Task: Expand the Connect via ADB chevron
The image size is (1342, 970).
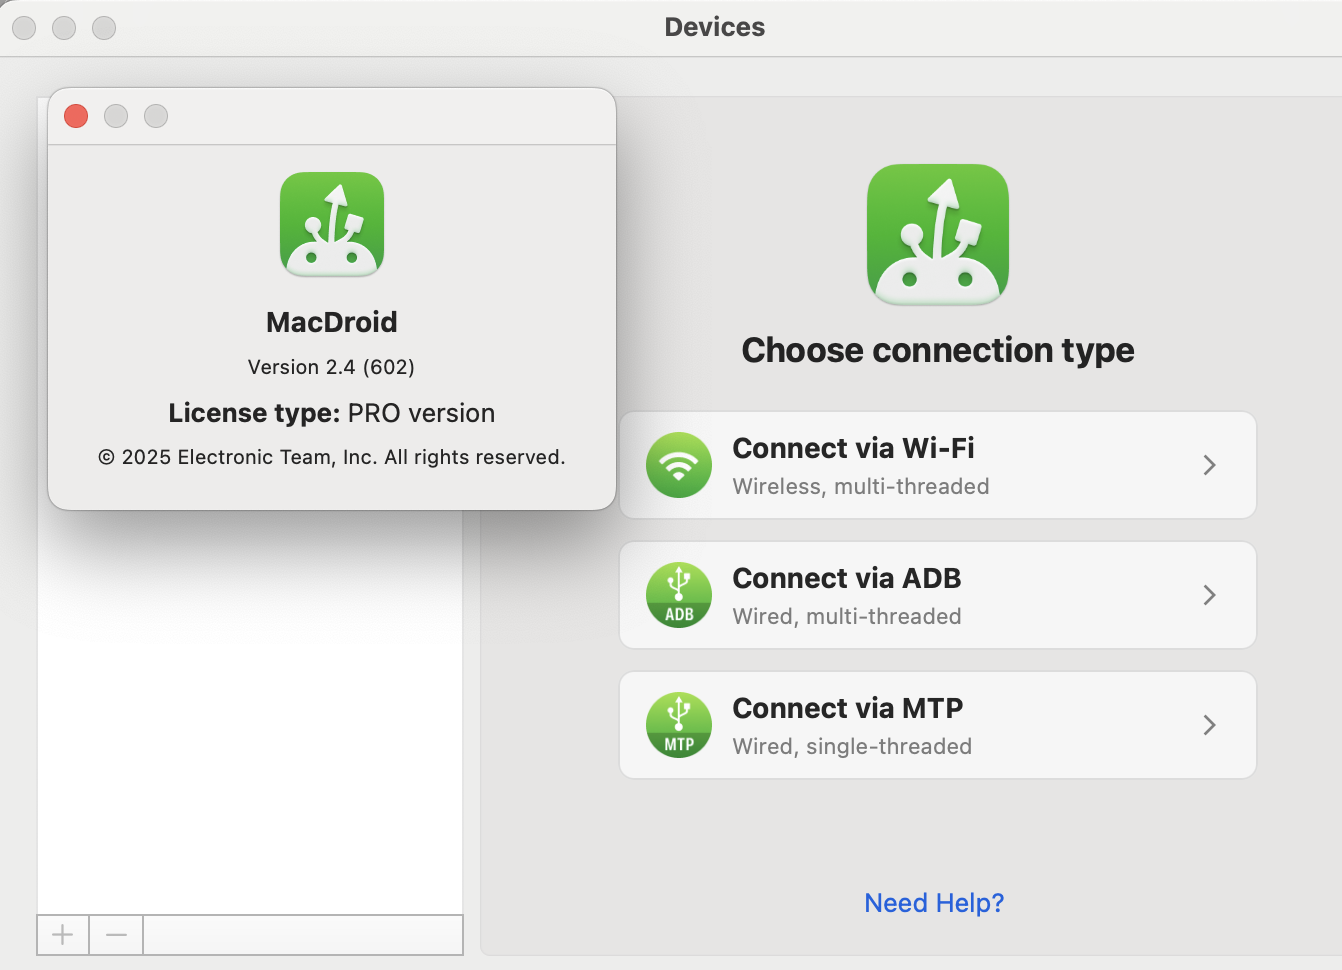Action: pos(1210,595)
